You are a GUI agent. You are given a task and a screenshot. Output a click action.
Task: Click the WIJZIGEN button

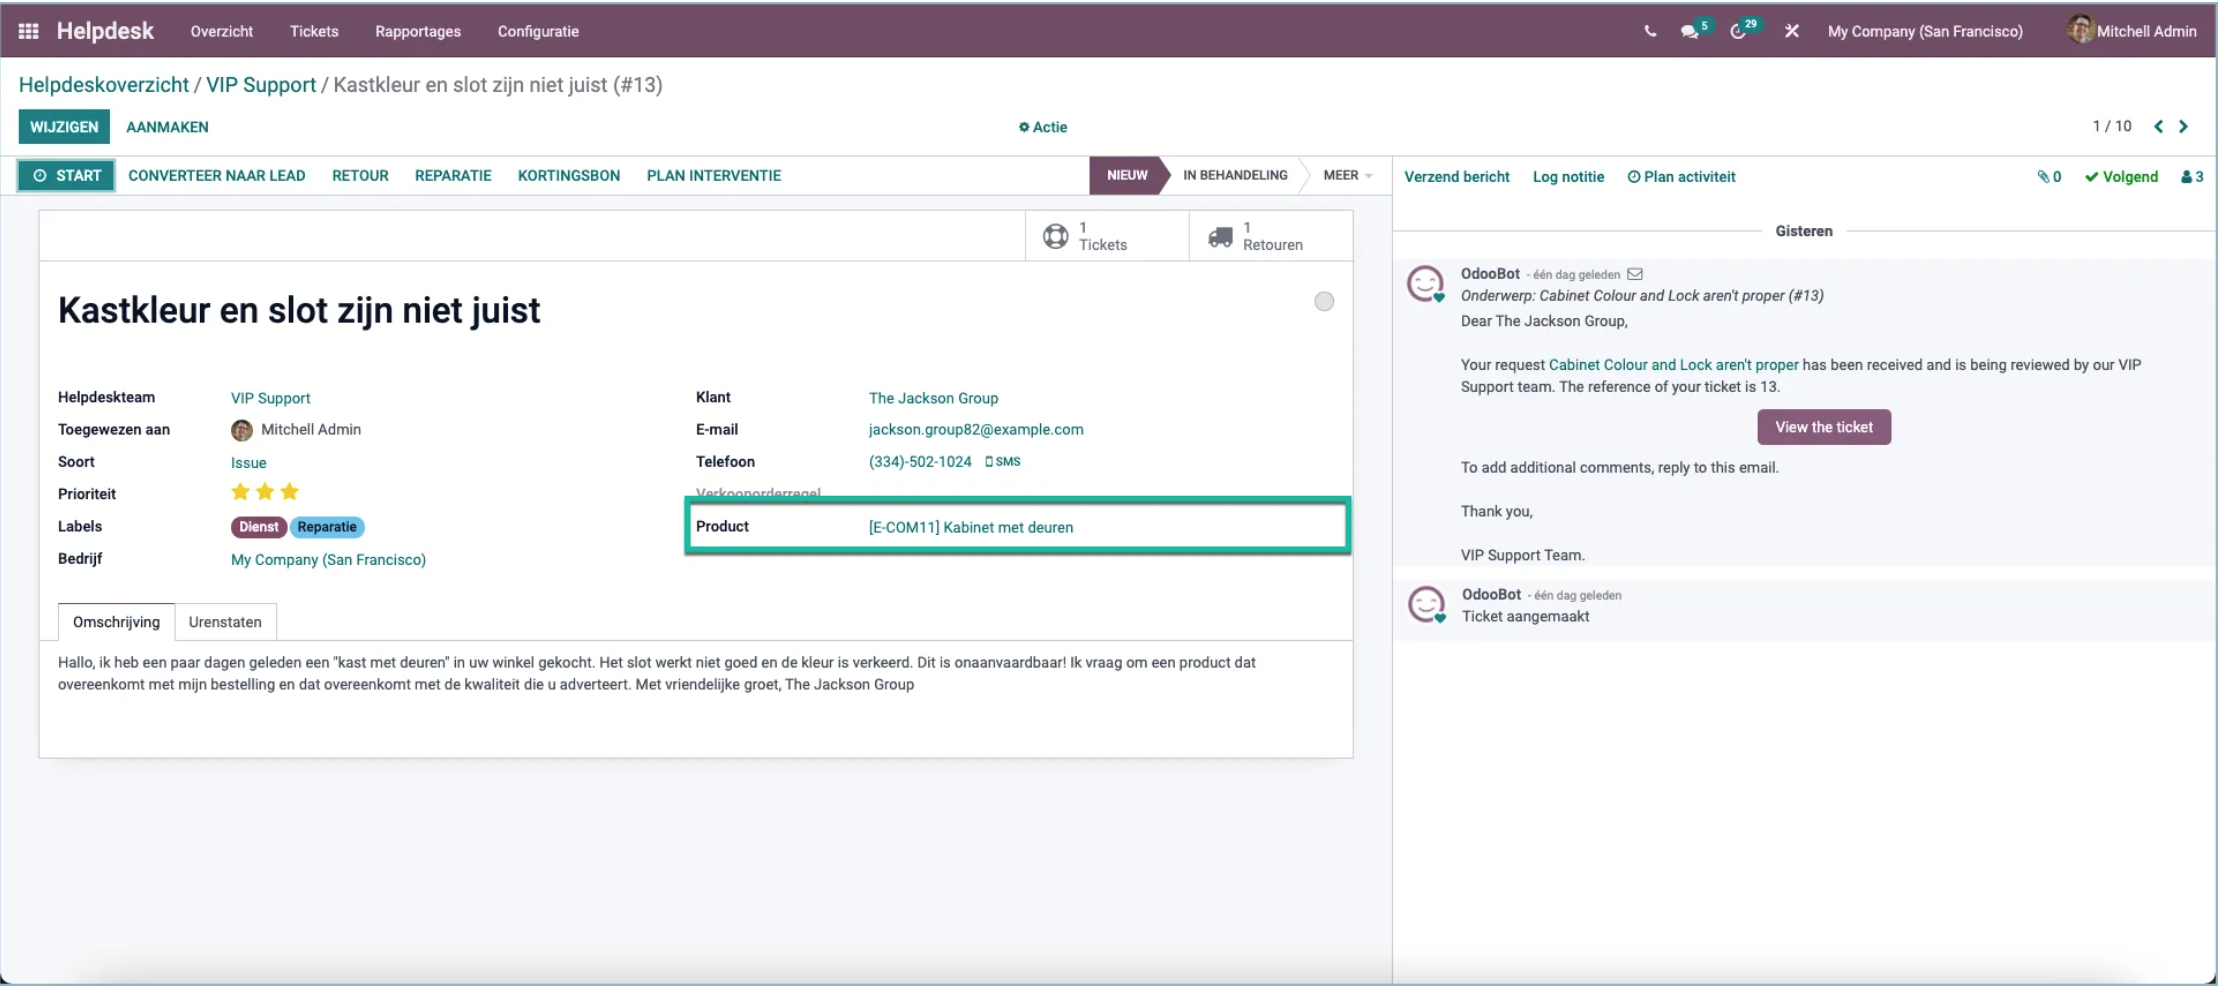click(x=65, y=126)
